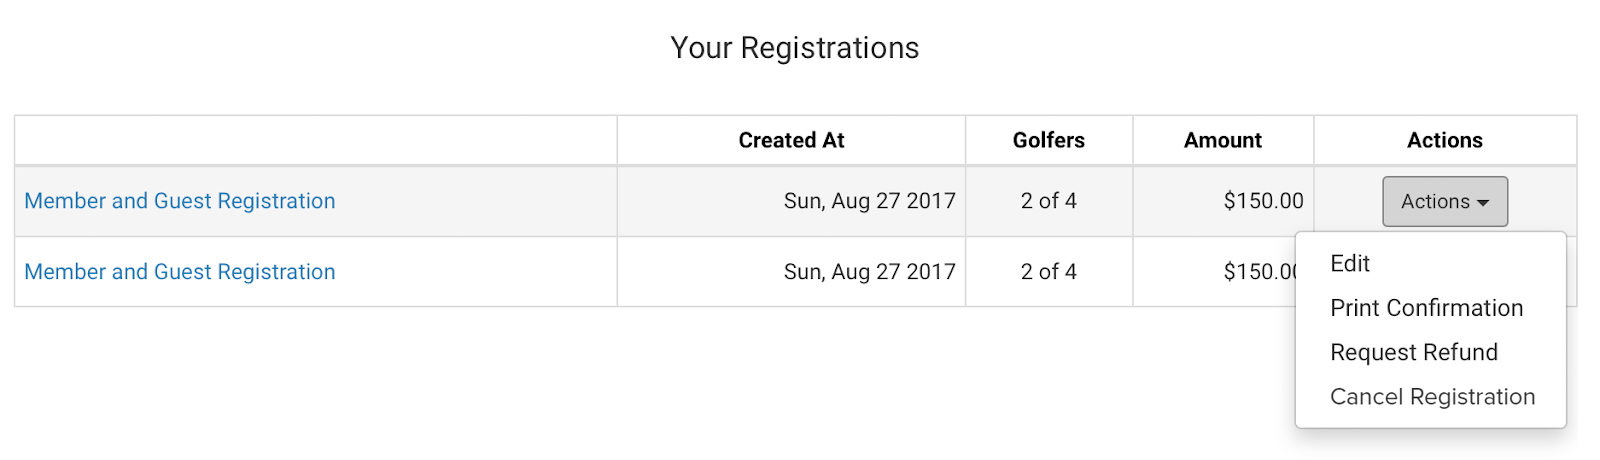Choose Edit from the actions menu
1600x460 pixels.
1350,264
